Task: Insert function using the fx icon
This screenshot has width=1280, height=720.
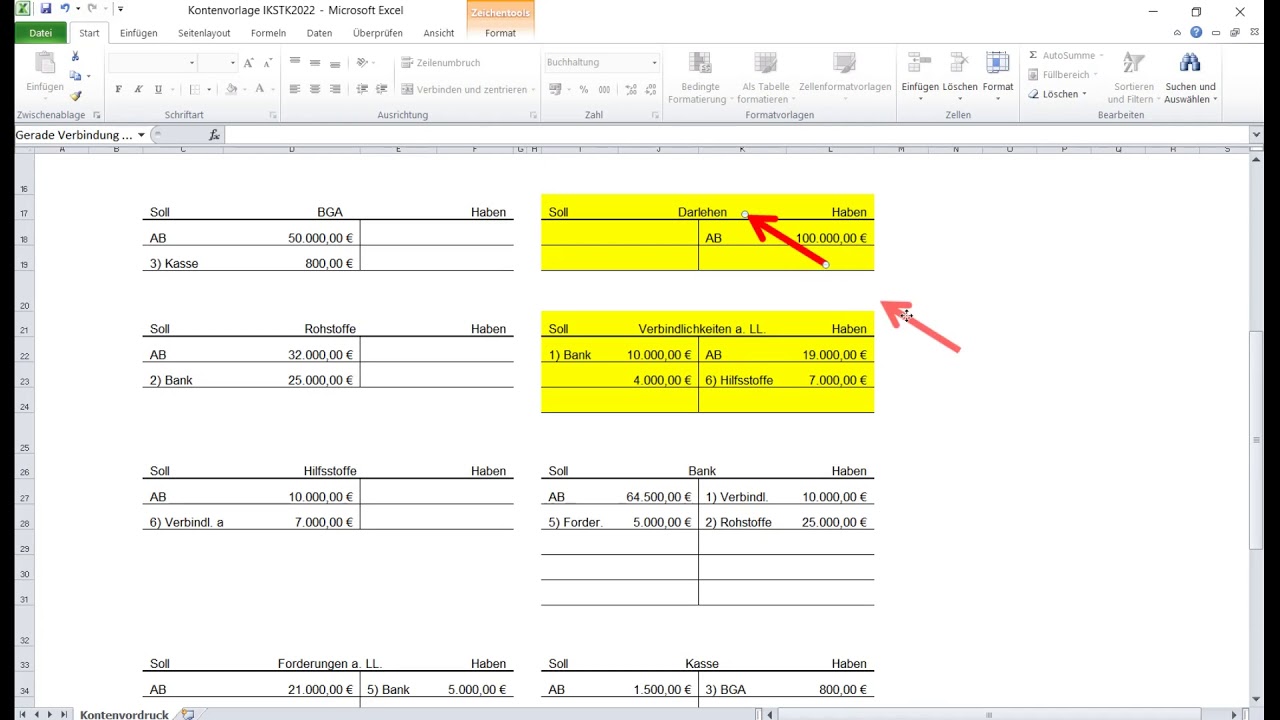Action: (214, 134)
